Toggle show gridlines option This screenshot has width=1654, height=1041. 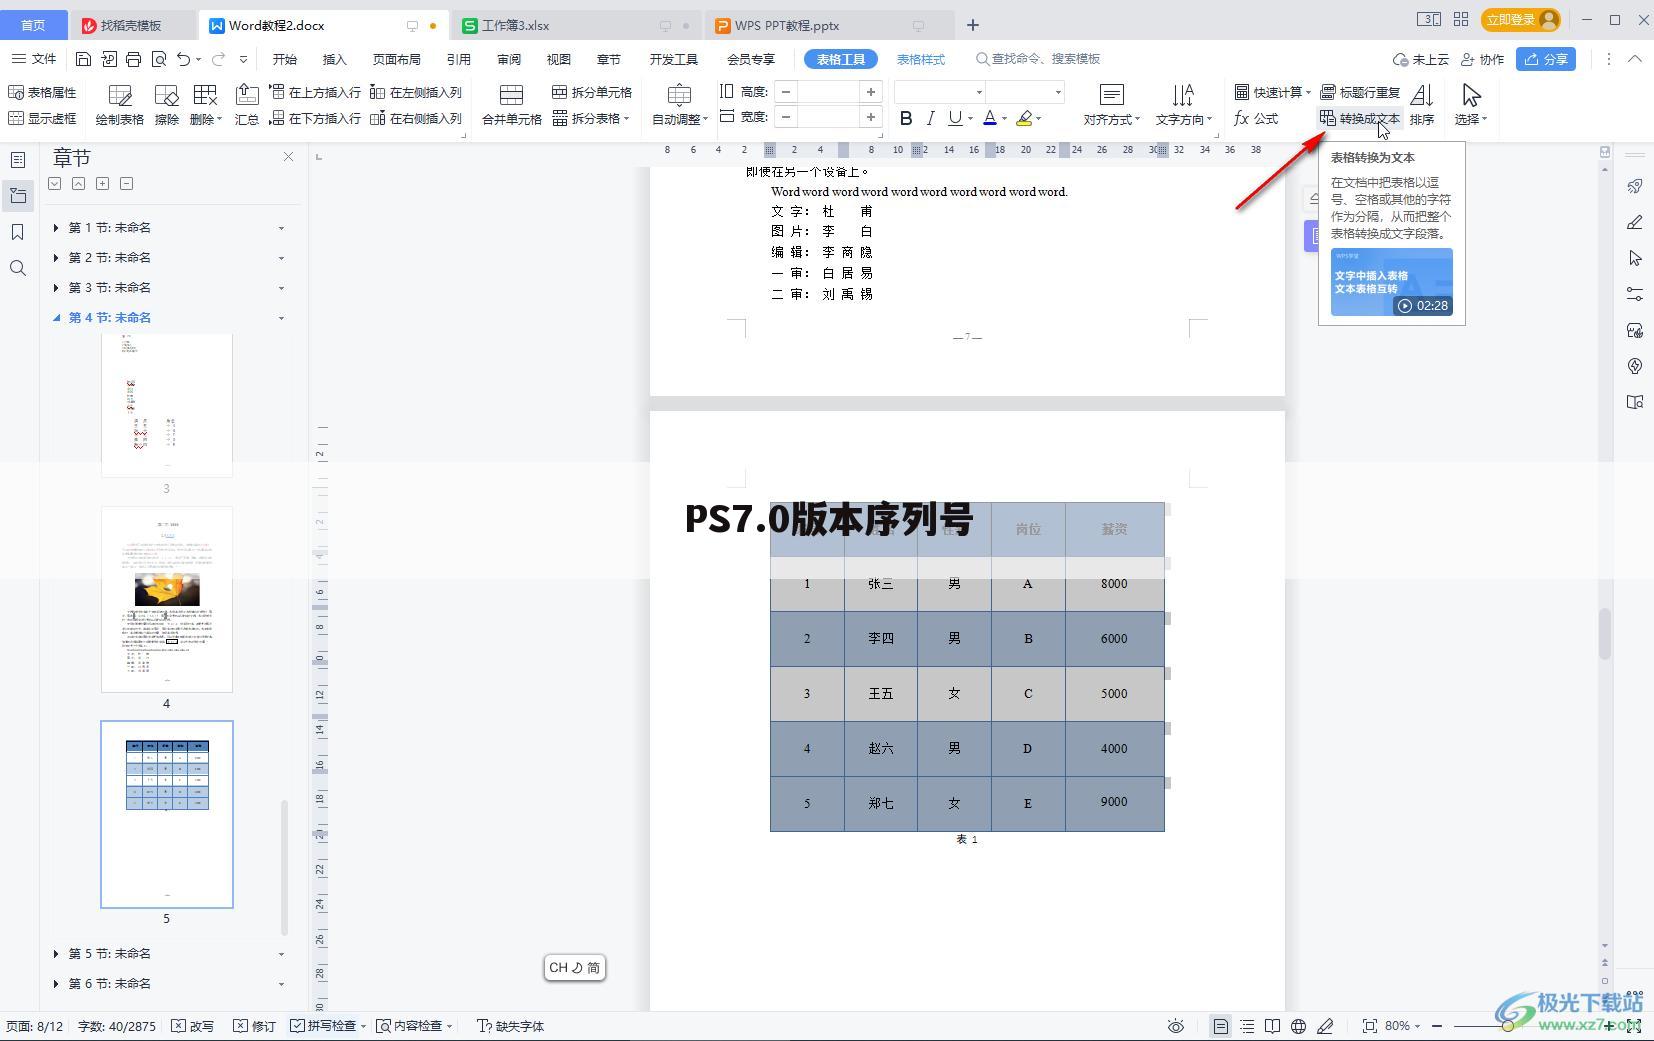click(x=43, y=118)
